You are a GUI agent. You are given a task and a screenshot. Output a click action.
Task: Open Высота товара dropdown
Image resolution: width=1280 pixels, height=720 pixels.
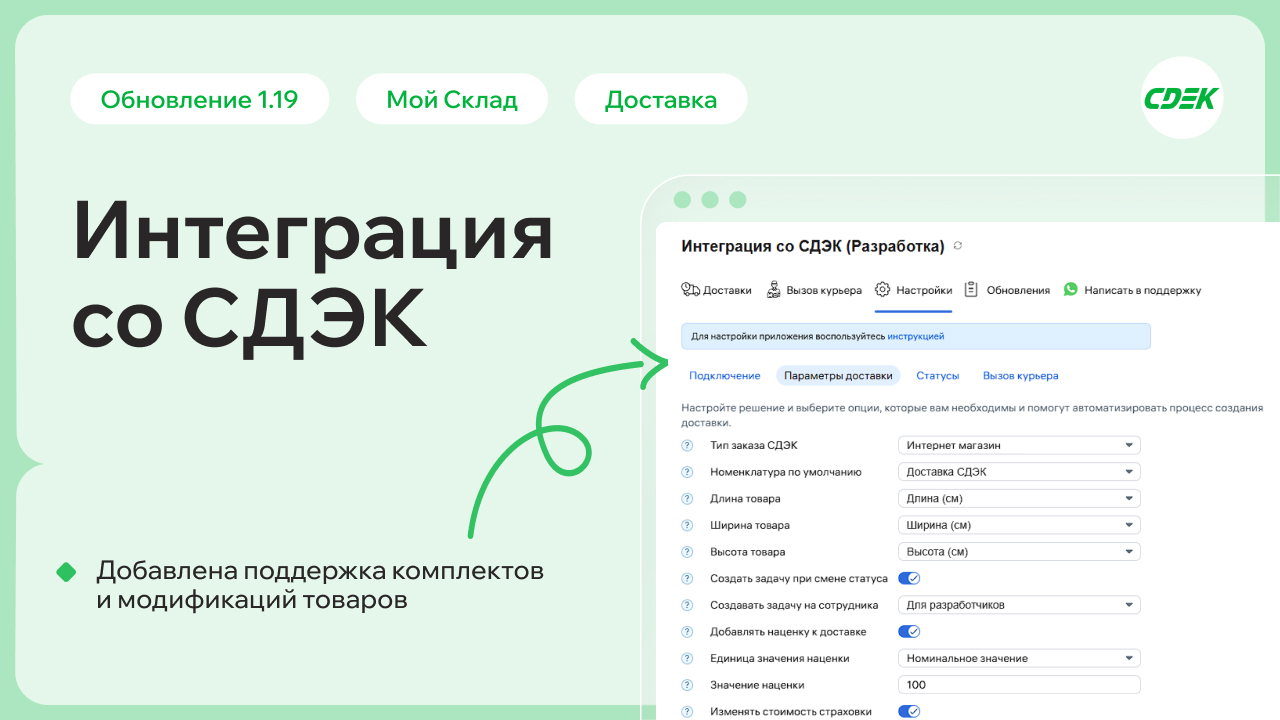(1019, 551)
